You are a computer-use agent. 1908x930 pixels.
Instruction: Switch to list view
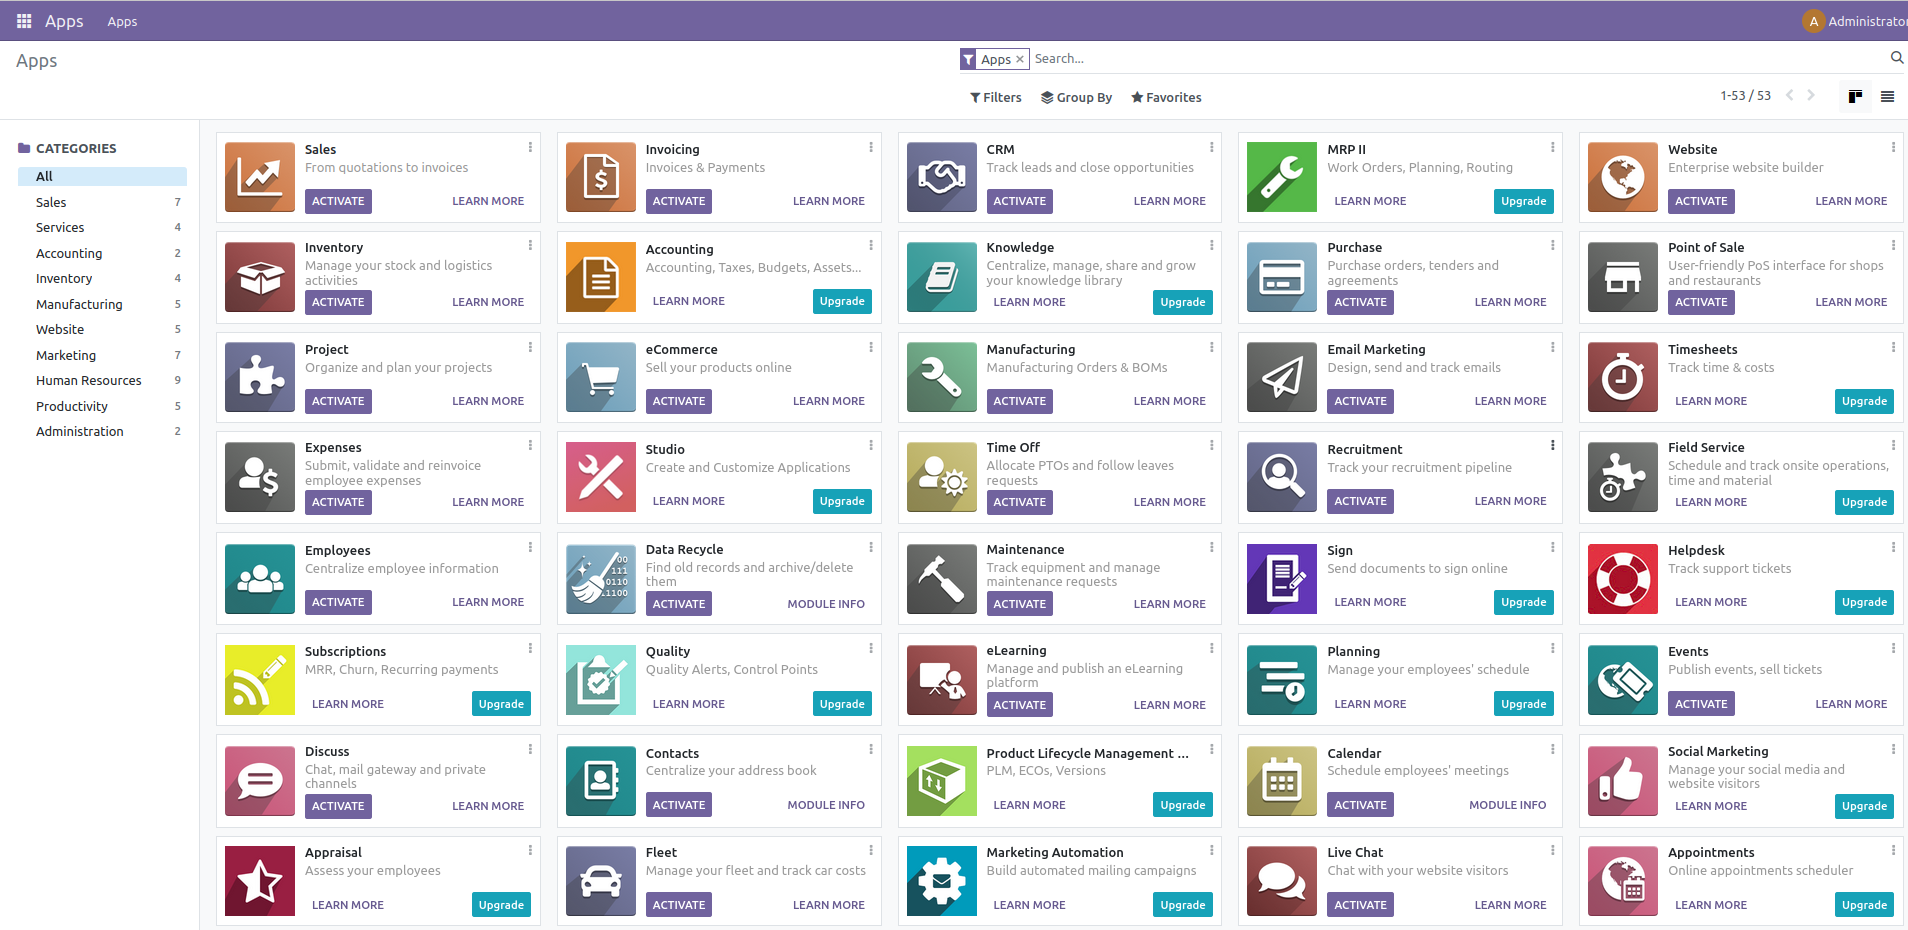coord(1887,97)
